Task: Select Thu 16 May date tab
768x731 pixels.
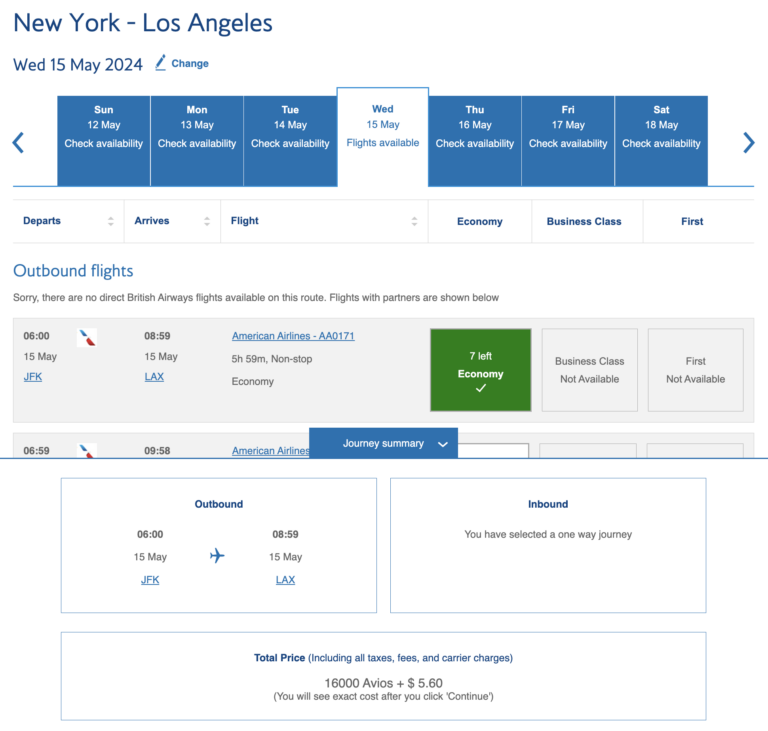Action: click(x=475, y=141)
